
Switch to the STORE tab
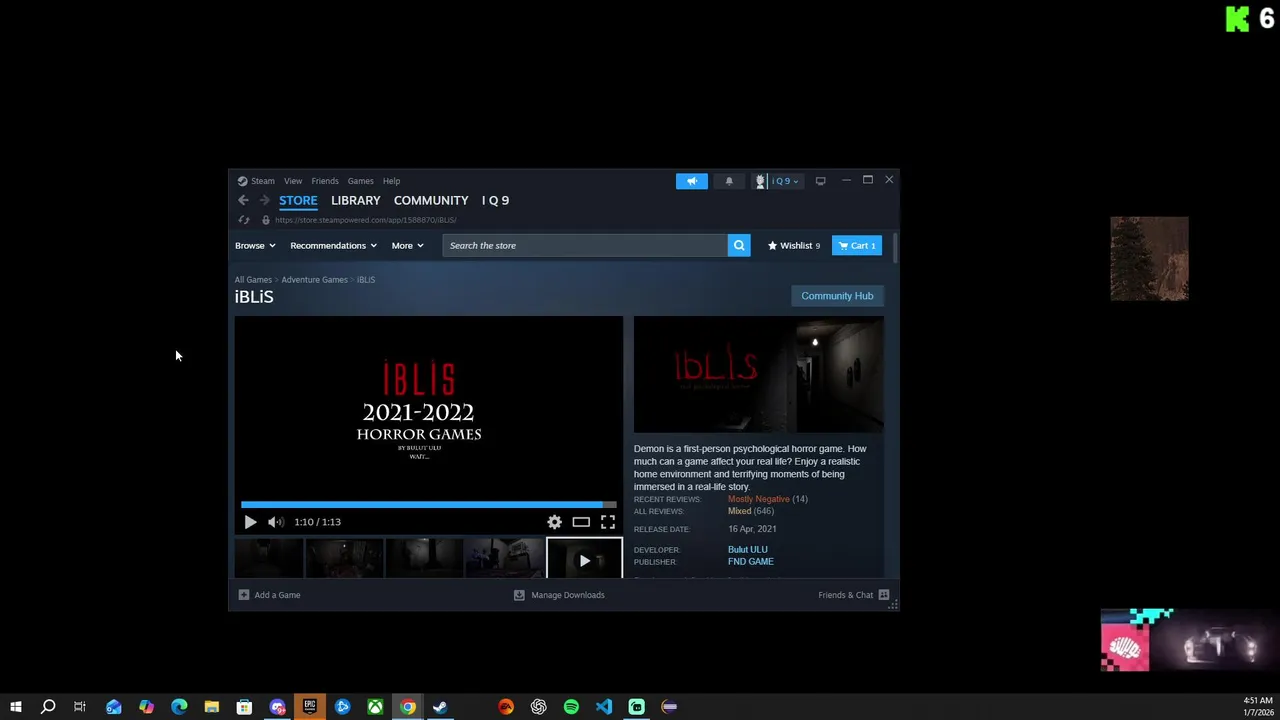coord(298,200)
